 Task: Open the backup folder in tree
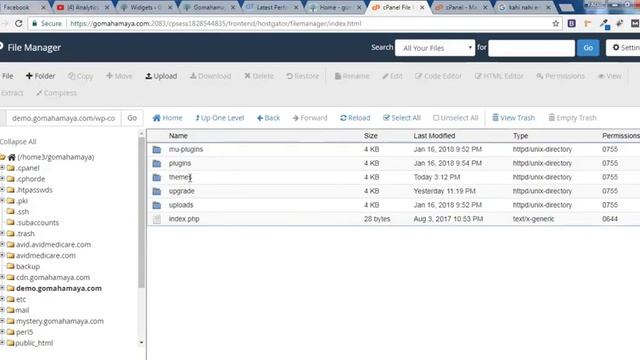(28, 267)
